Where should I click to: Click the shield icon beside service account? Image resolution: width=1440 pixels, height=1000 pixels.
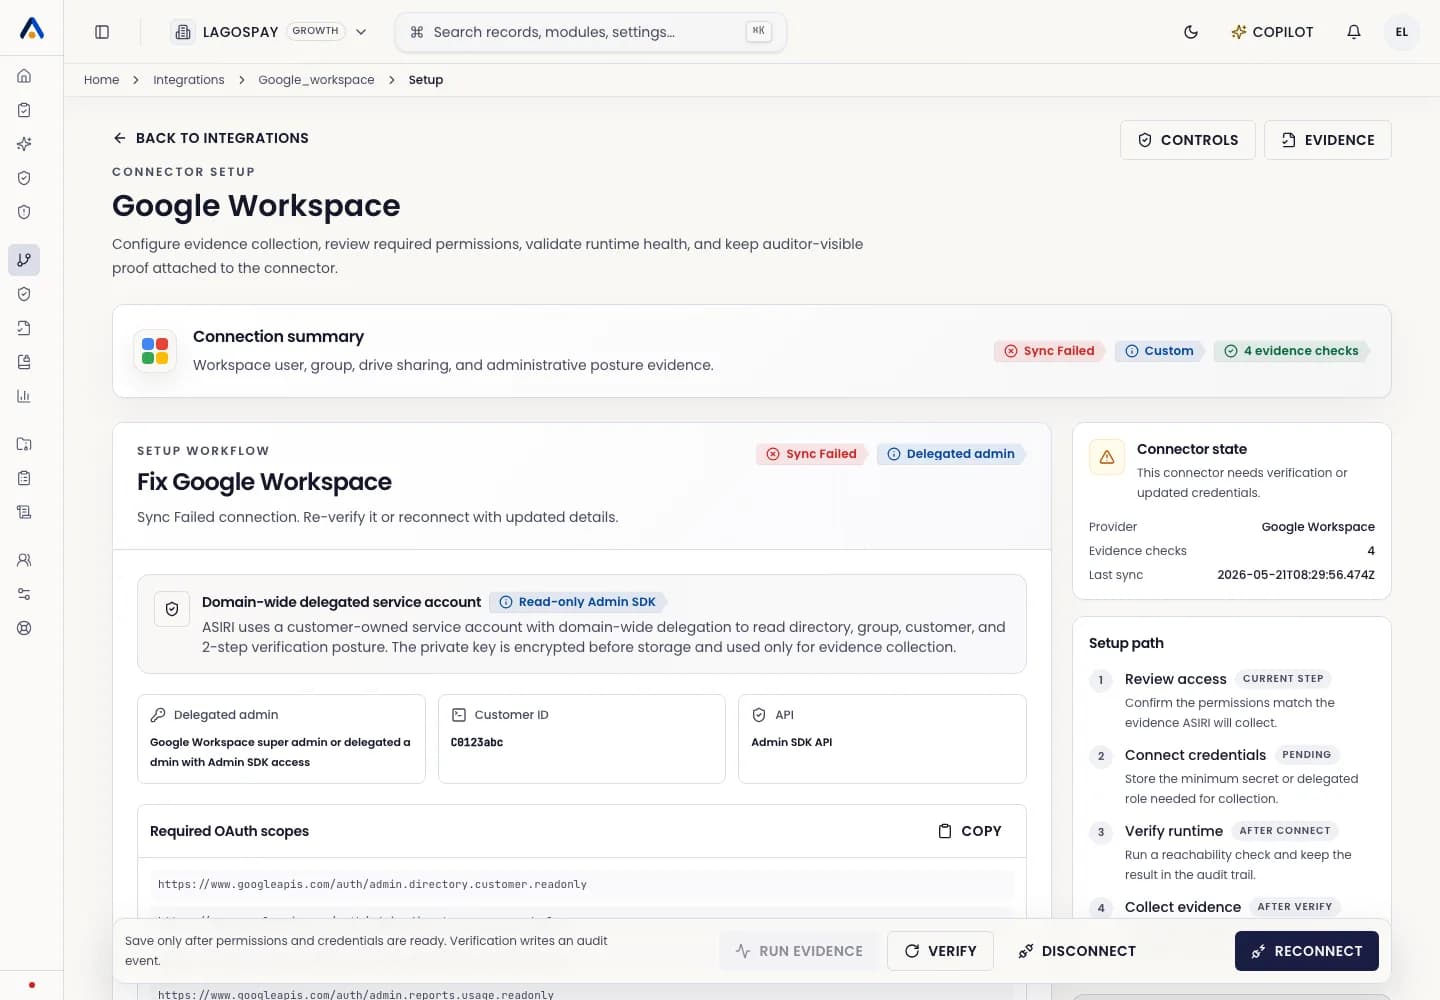click(x=172, y=609)
